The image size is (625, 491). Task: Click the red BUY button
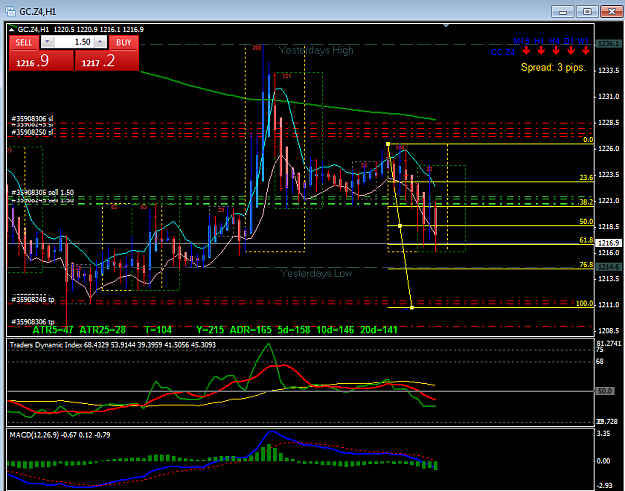pyautogui.click(x=124, y=43)
